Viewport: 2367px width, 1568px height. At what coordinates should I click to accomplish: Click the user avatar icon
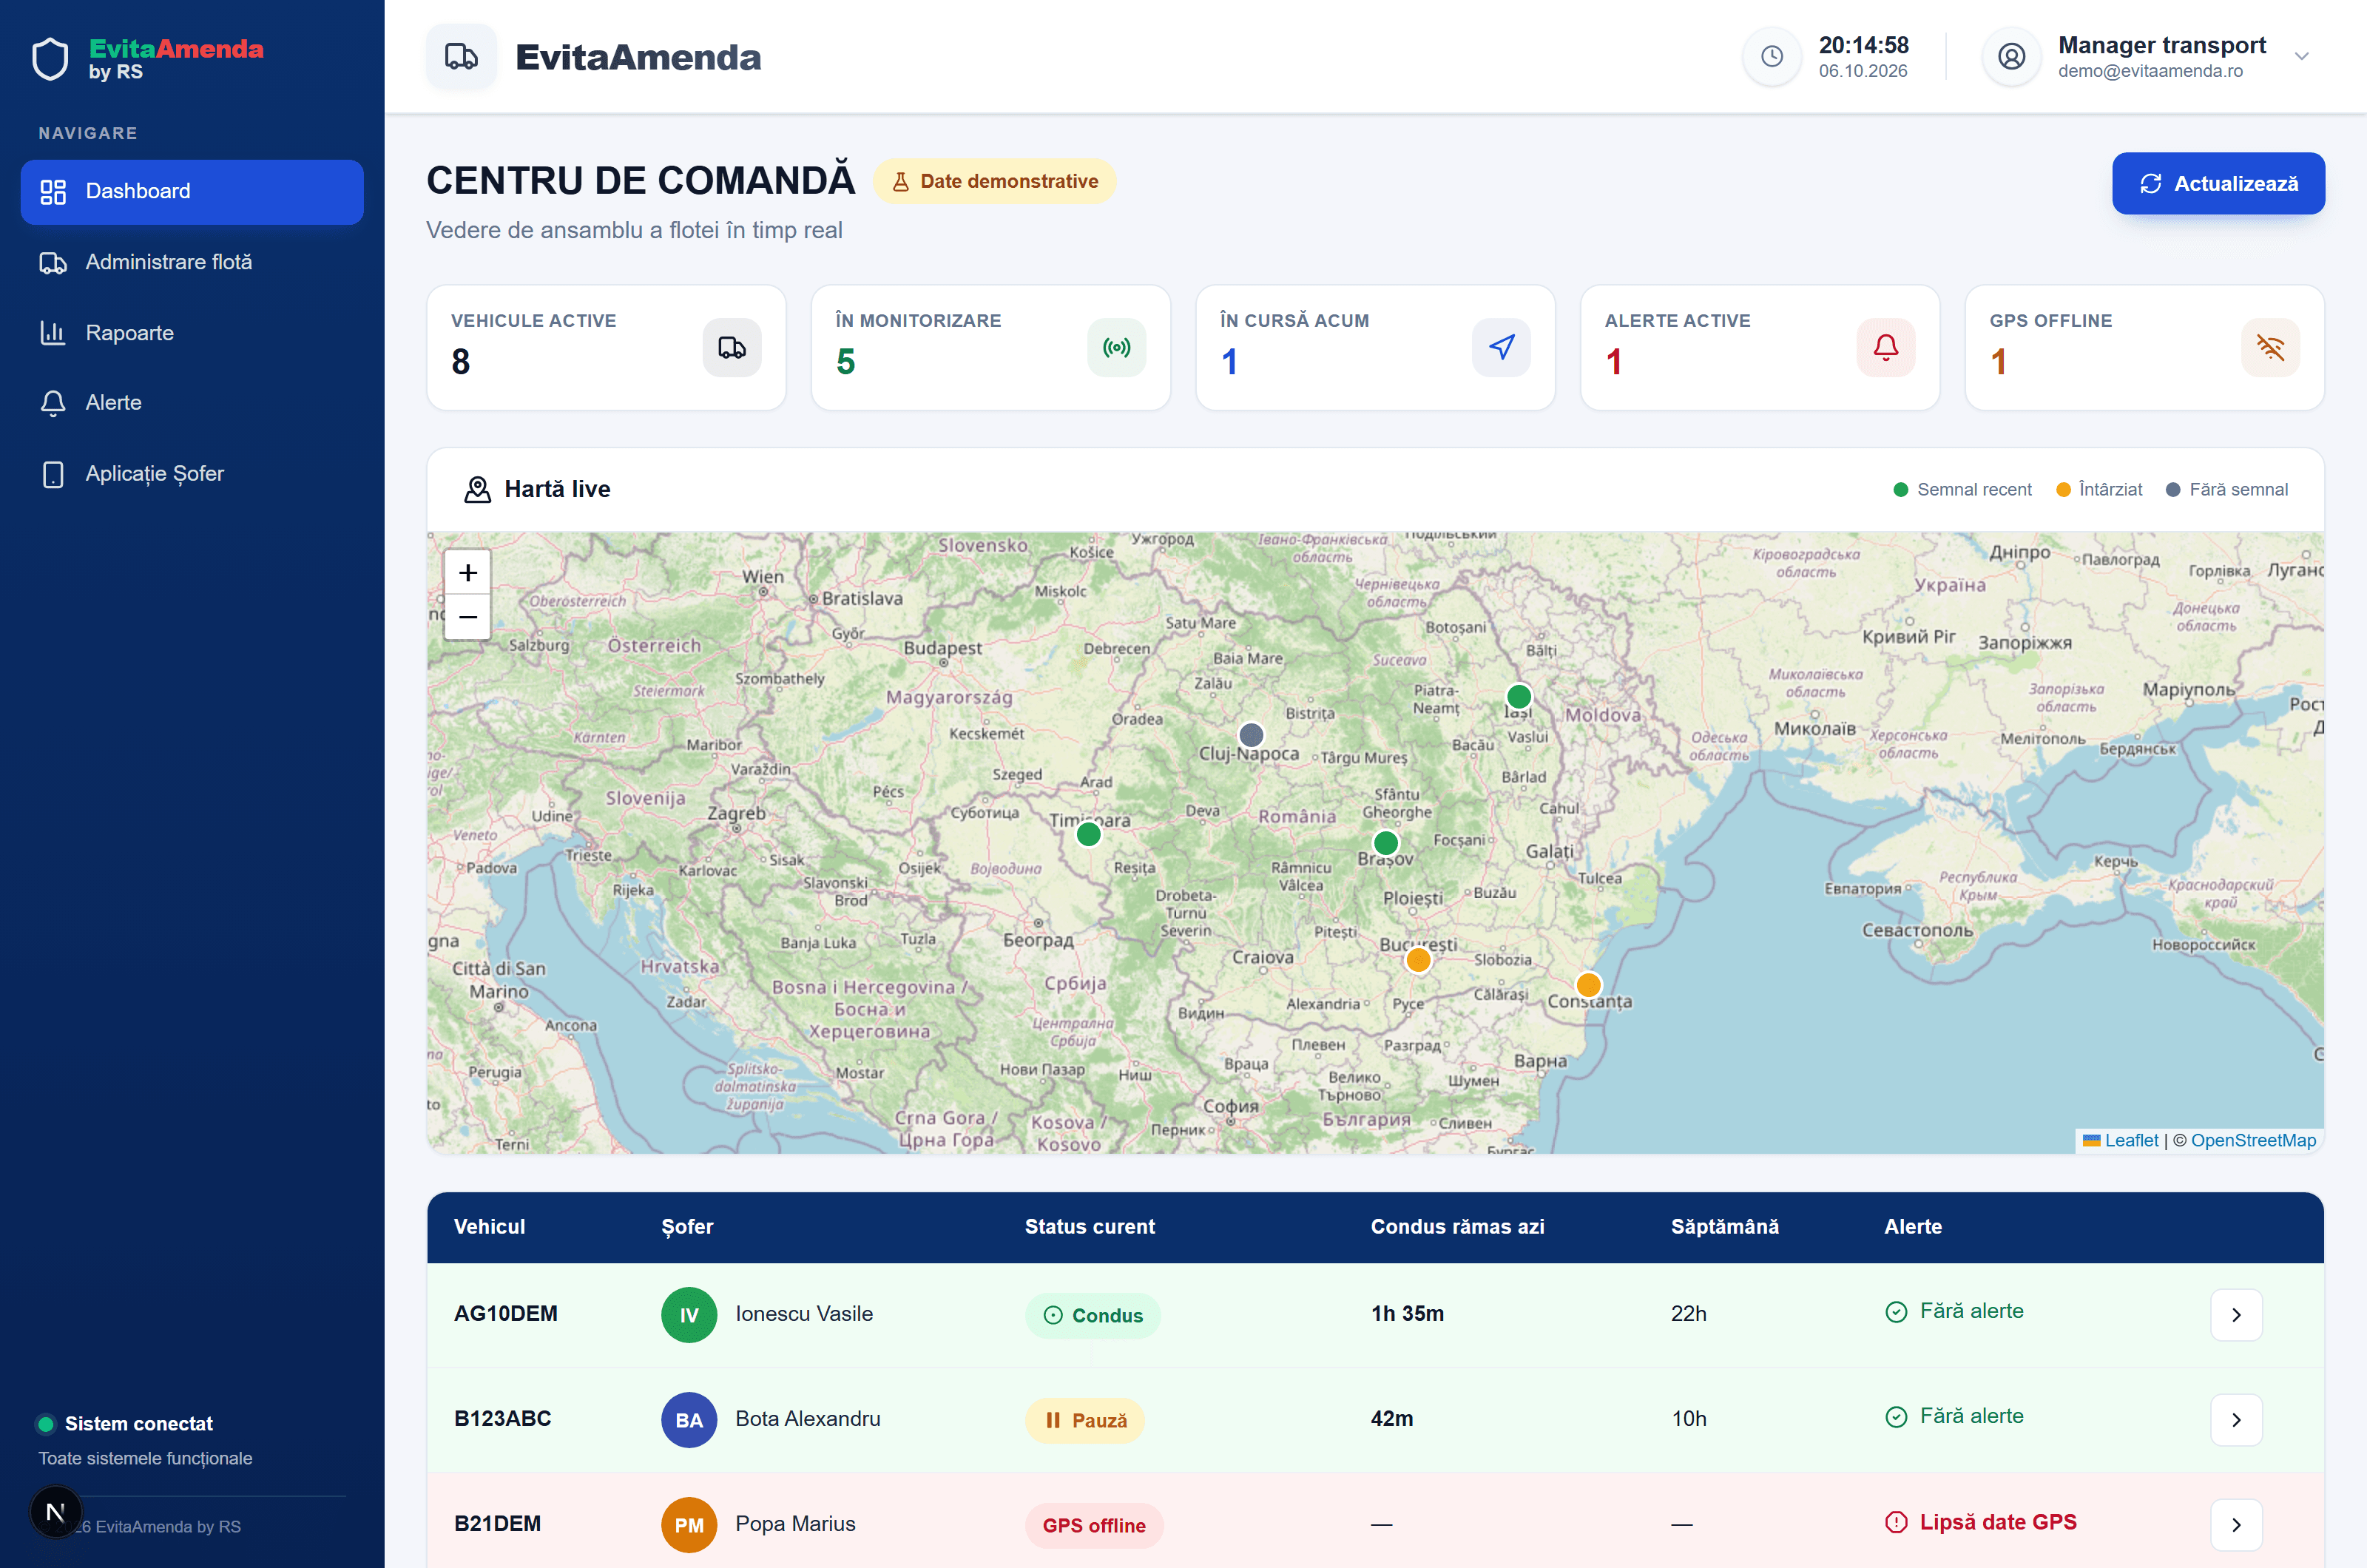(2011, 57)
